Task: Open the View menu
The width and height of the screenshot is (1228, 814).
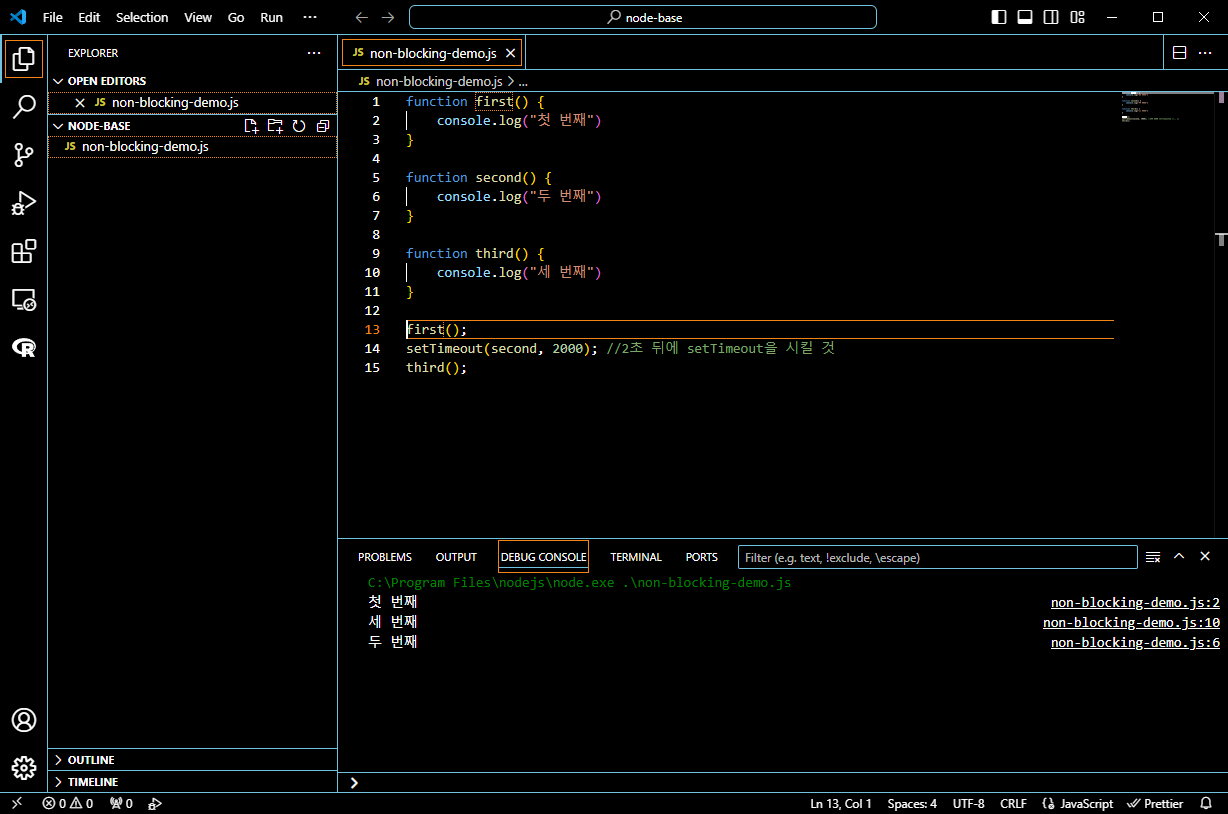Action: click(198, 17)
